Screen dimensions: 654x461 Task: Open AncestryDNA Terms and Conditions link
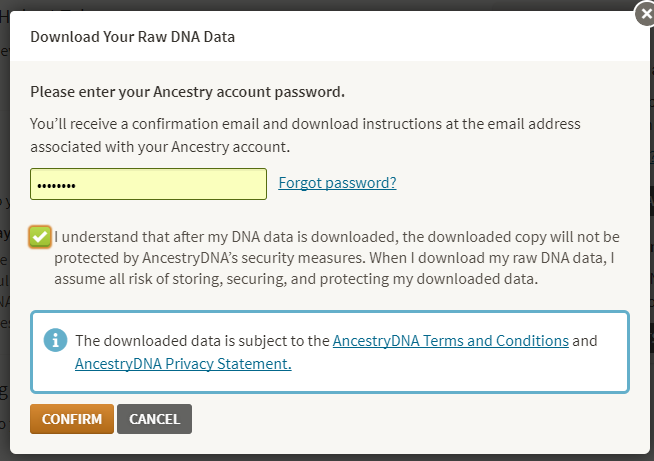(x=451, y=341)
